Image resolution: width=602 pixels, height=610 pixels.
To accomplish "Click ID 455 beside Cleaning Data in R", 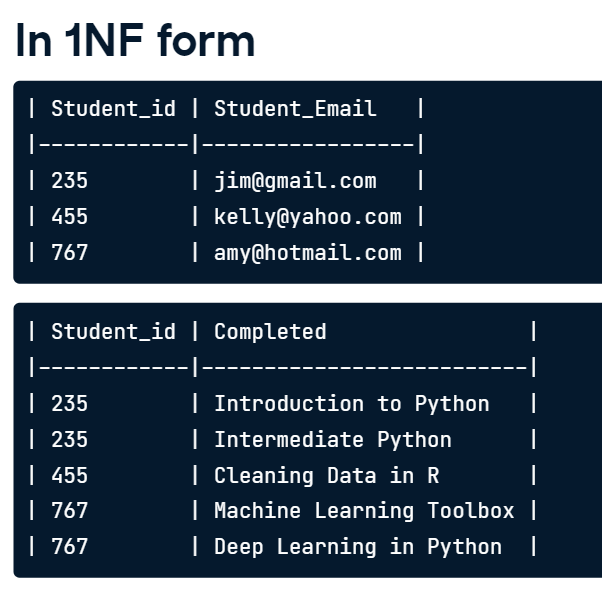I will pyautogui.click(x=70, y=476).
